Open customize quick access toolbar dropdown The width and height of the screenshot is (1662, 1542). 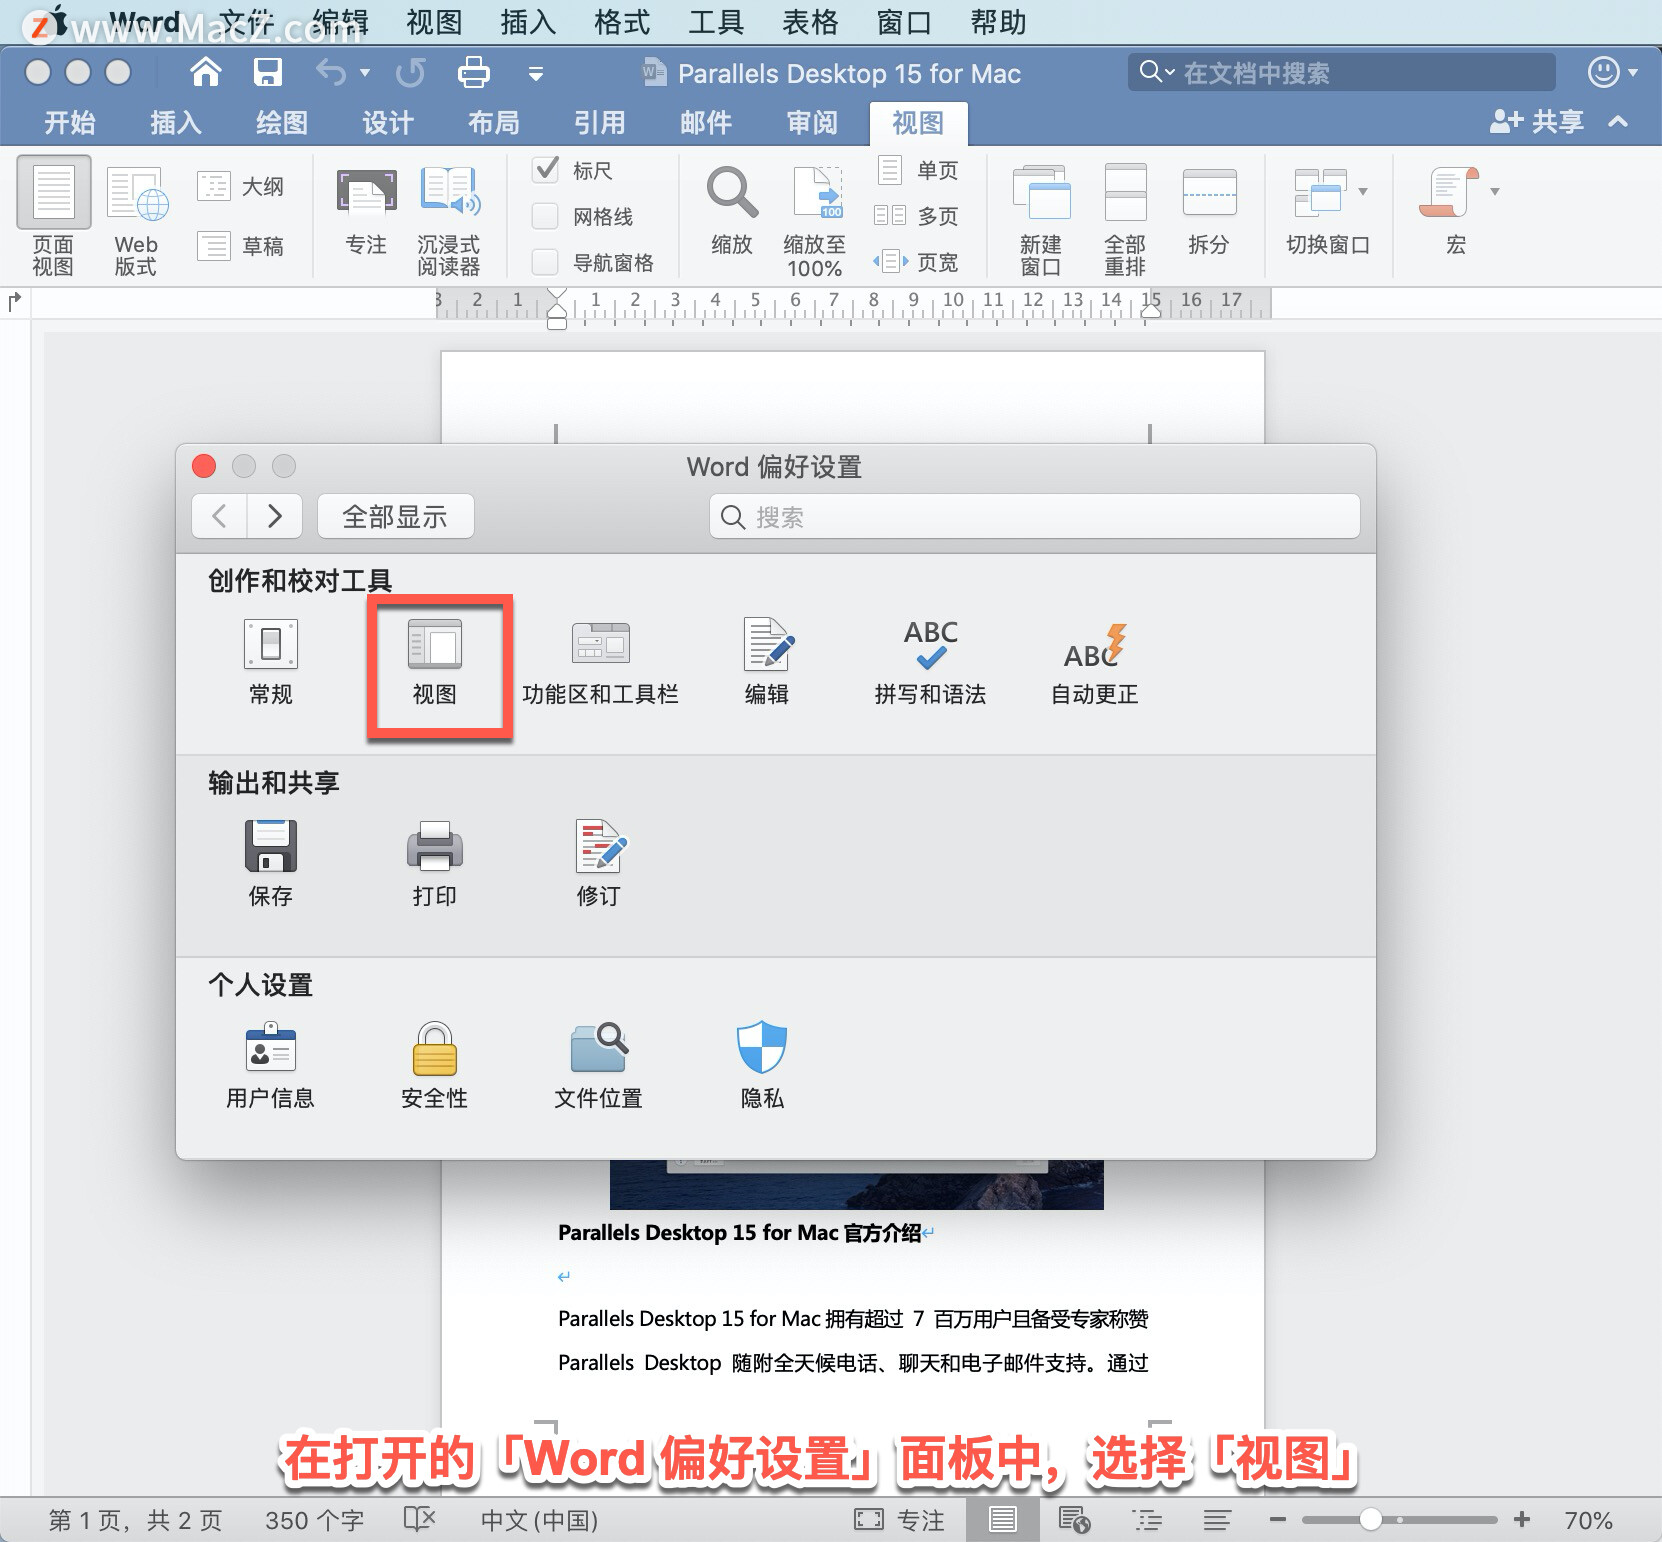[536, 73]
